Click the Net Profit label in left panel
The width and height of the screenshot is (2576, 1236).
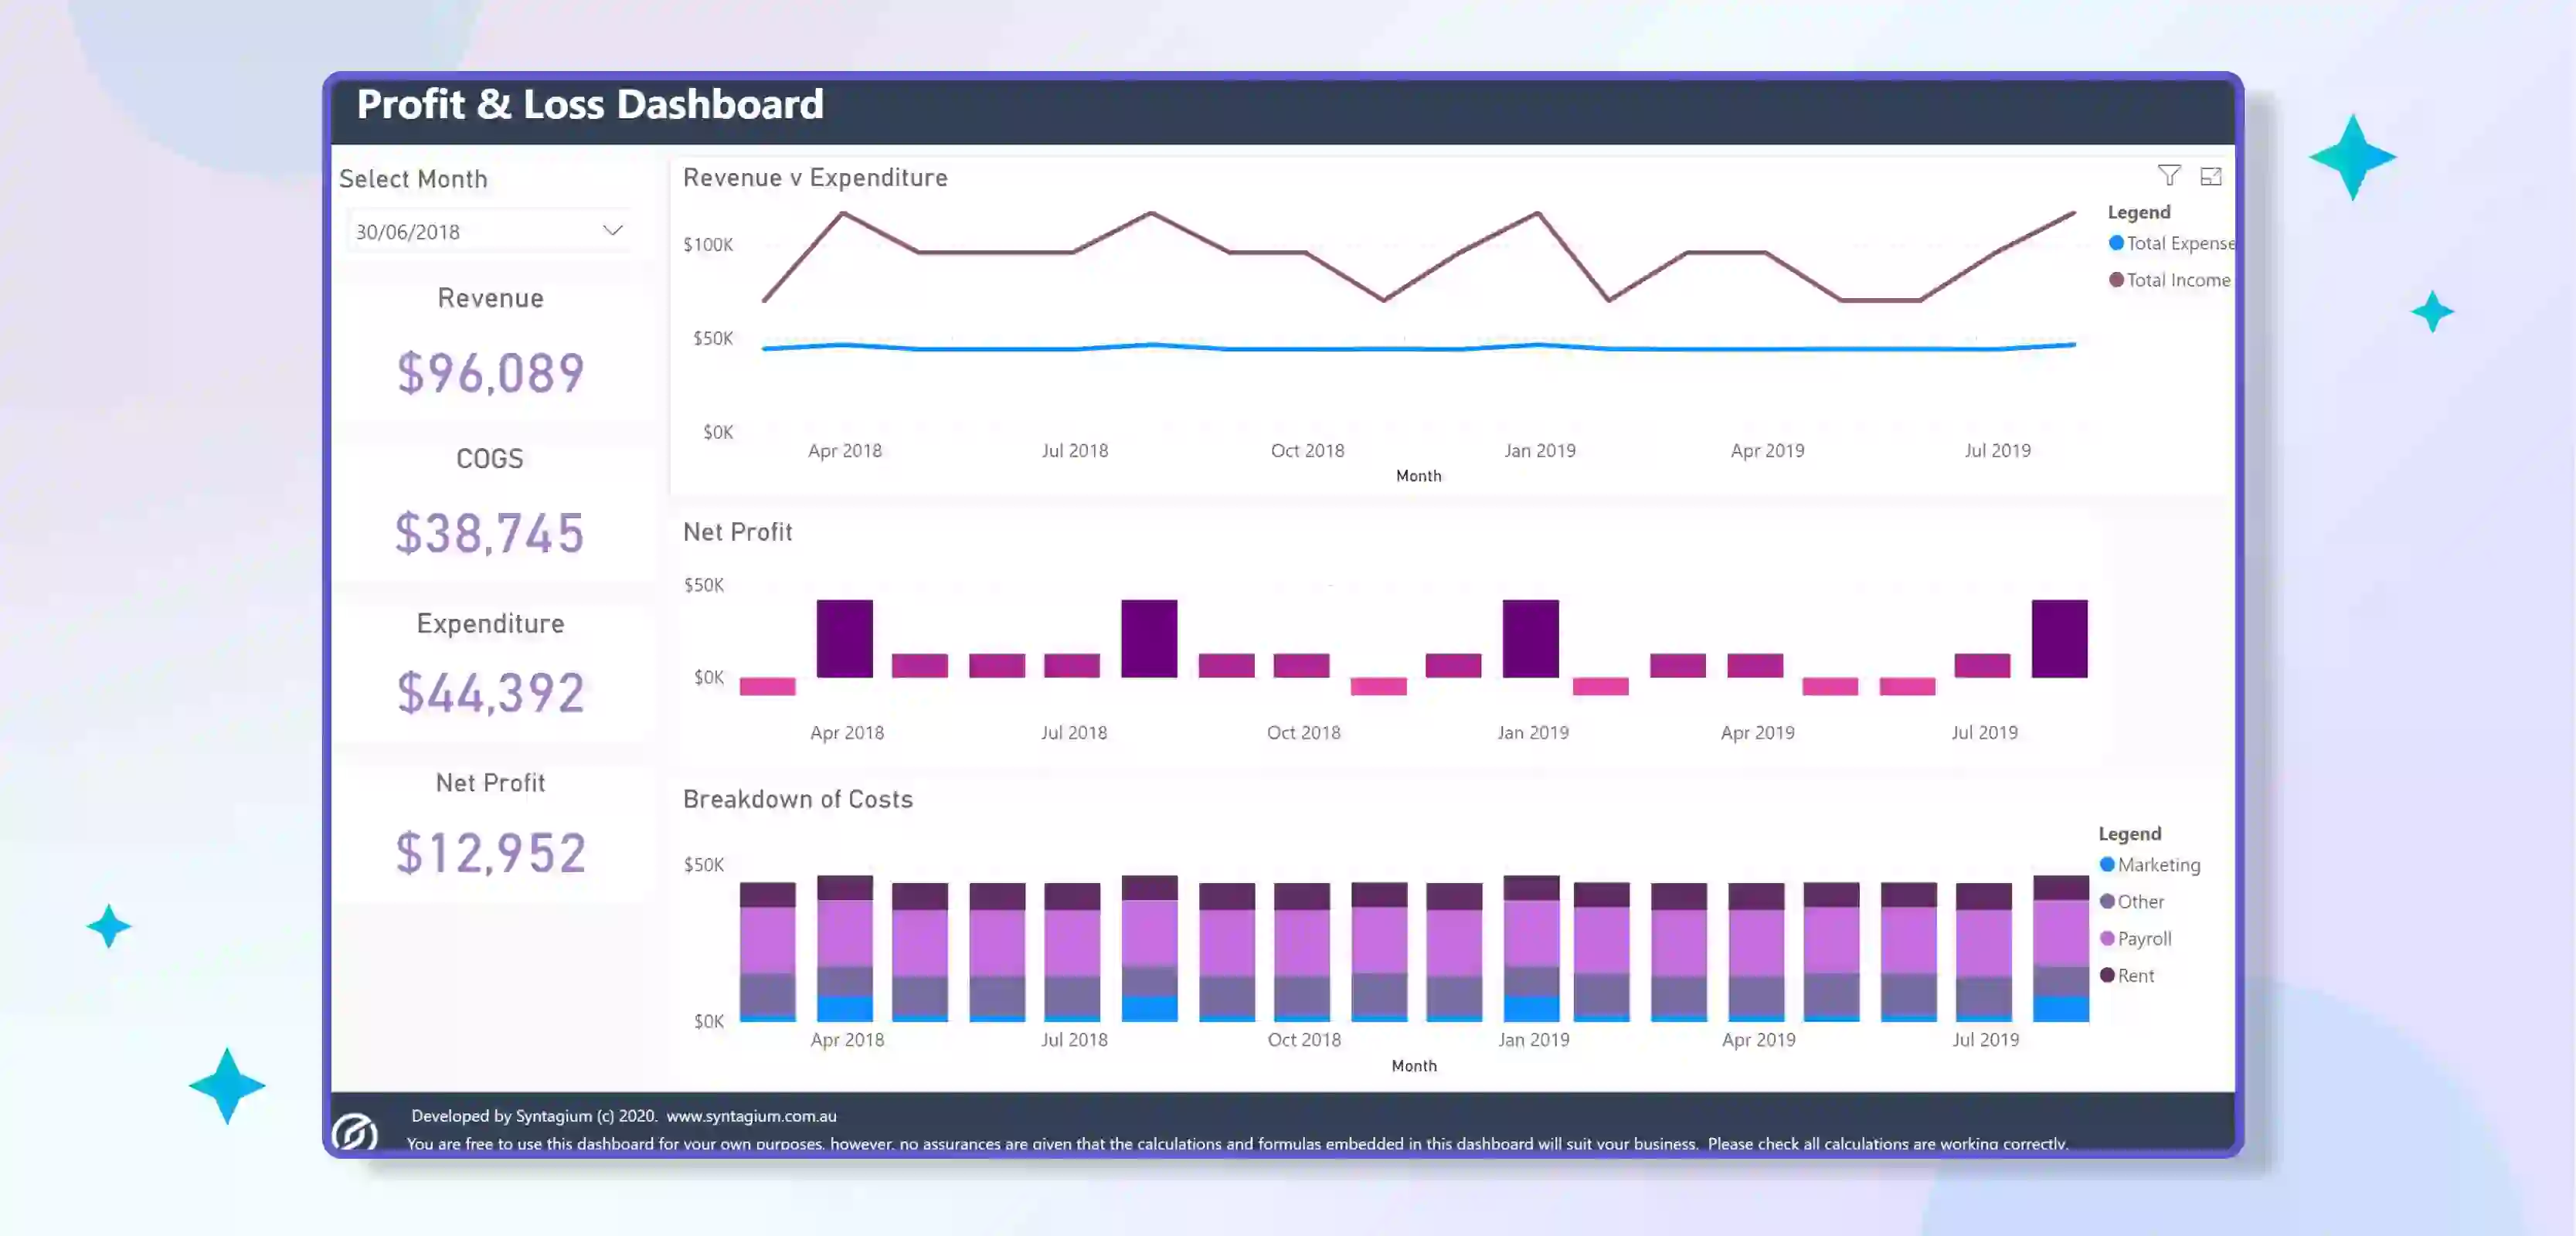point(491,783)
